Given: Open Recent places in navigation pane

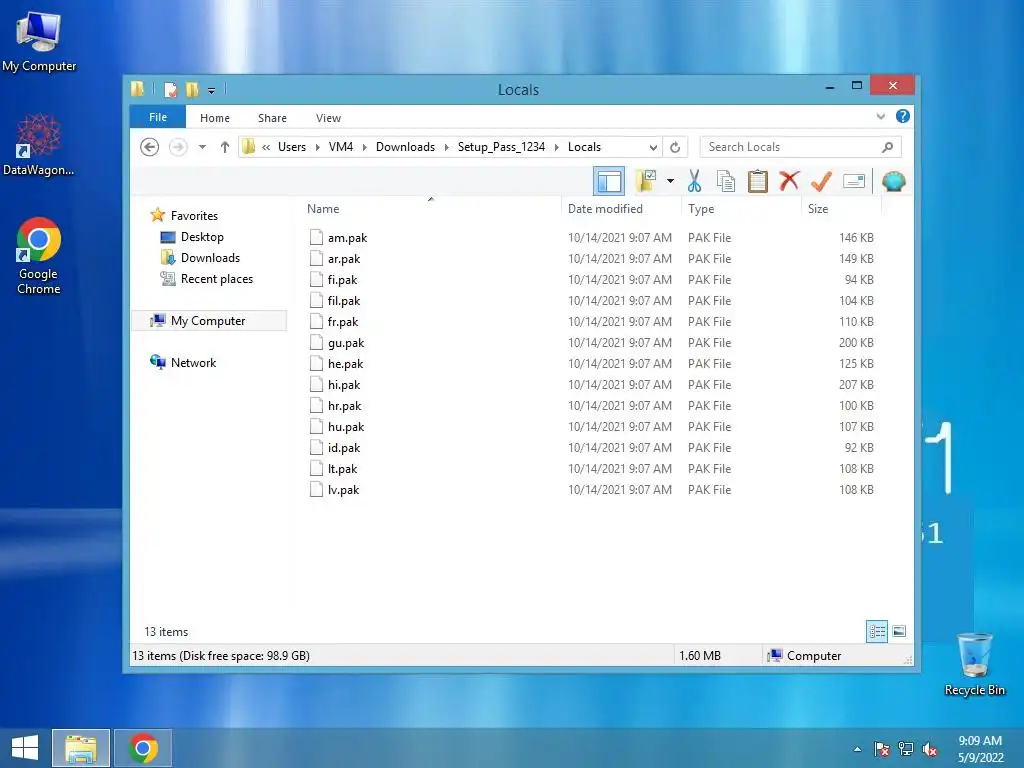Looking at the screenshot, I should pyautogui.click(x=217, y=279).
